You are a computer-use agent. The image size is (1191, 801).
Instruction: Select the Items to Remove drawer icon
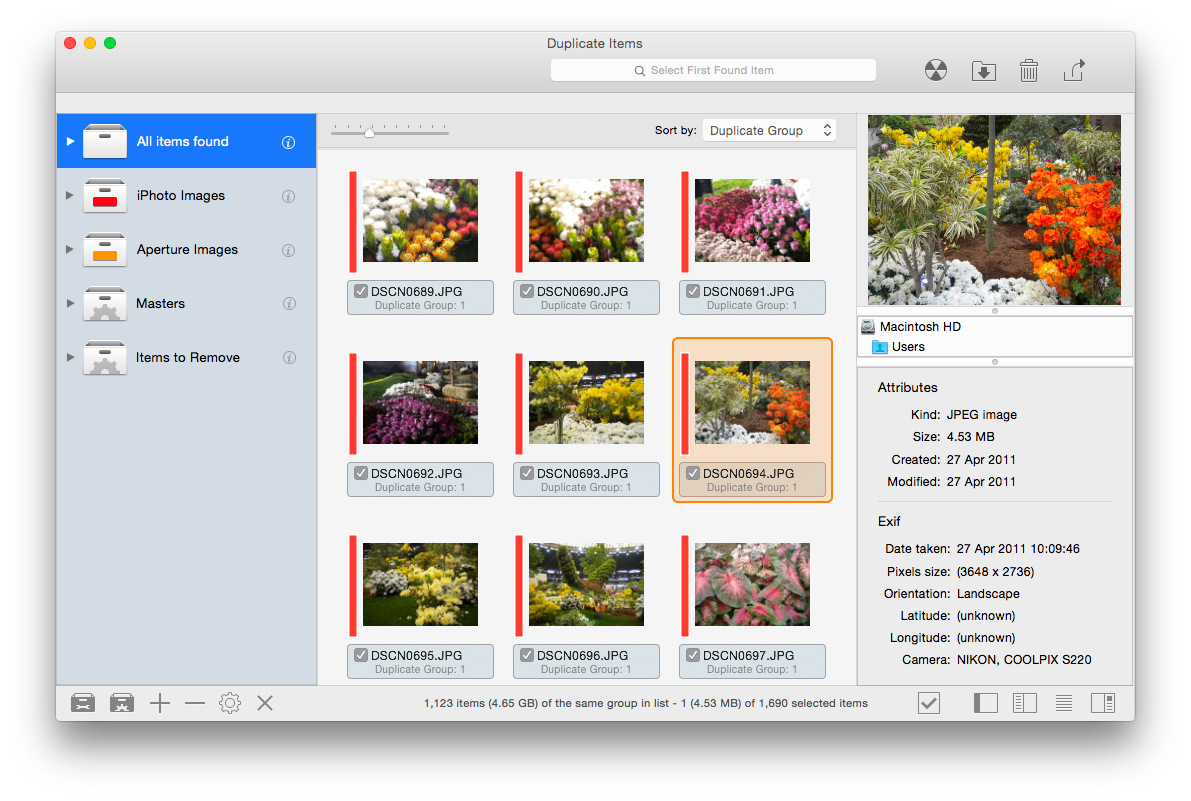tap(105, 358)
